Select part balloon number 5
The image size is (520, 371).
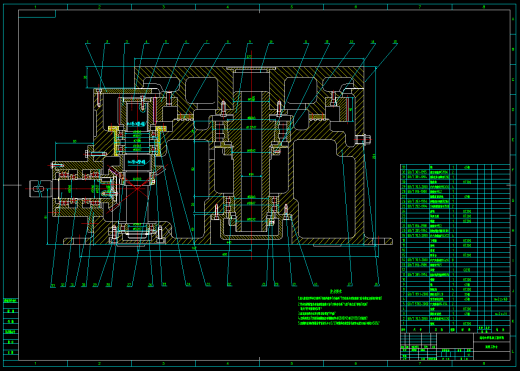[x=166, y=42]
